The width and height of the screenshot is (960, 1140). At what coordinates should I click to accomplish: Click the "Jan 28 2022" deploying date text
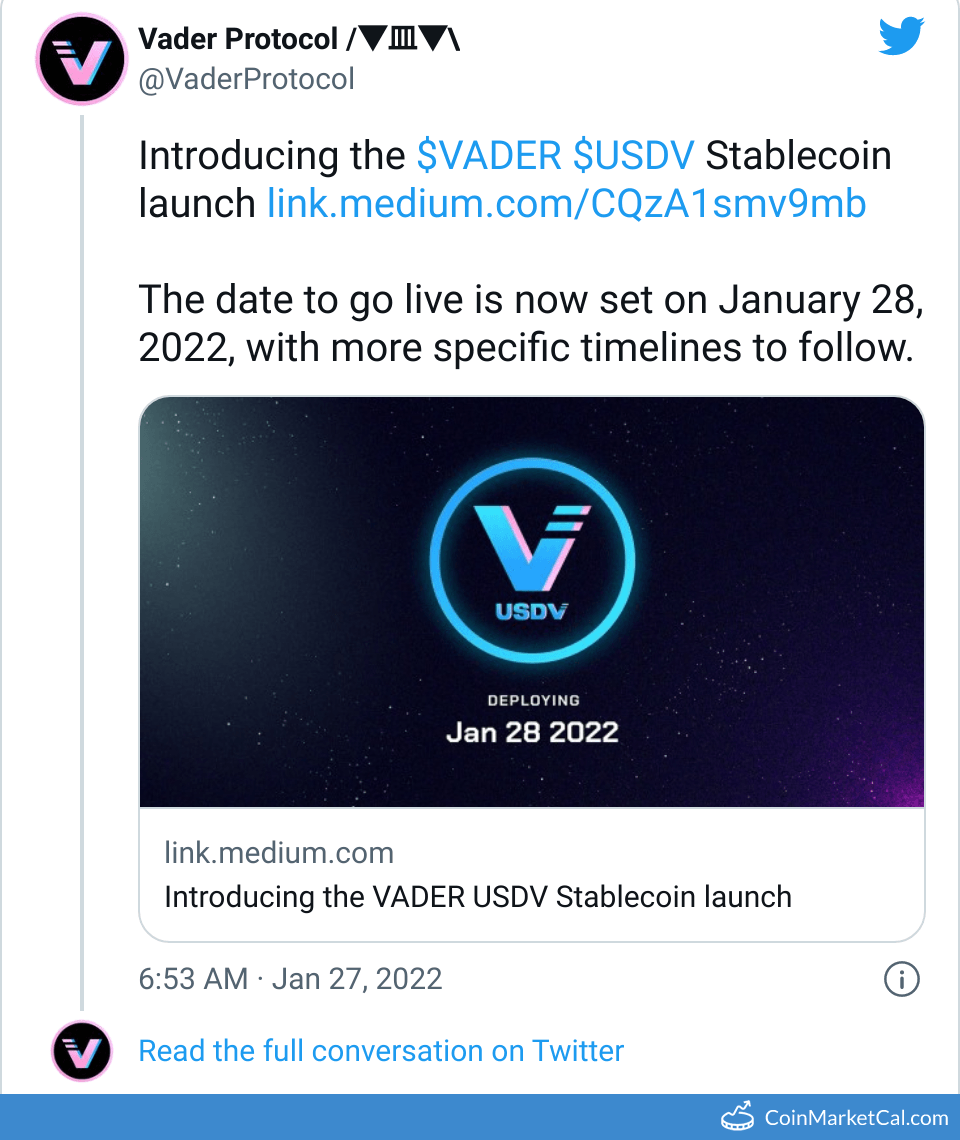[532, 731]
